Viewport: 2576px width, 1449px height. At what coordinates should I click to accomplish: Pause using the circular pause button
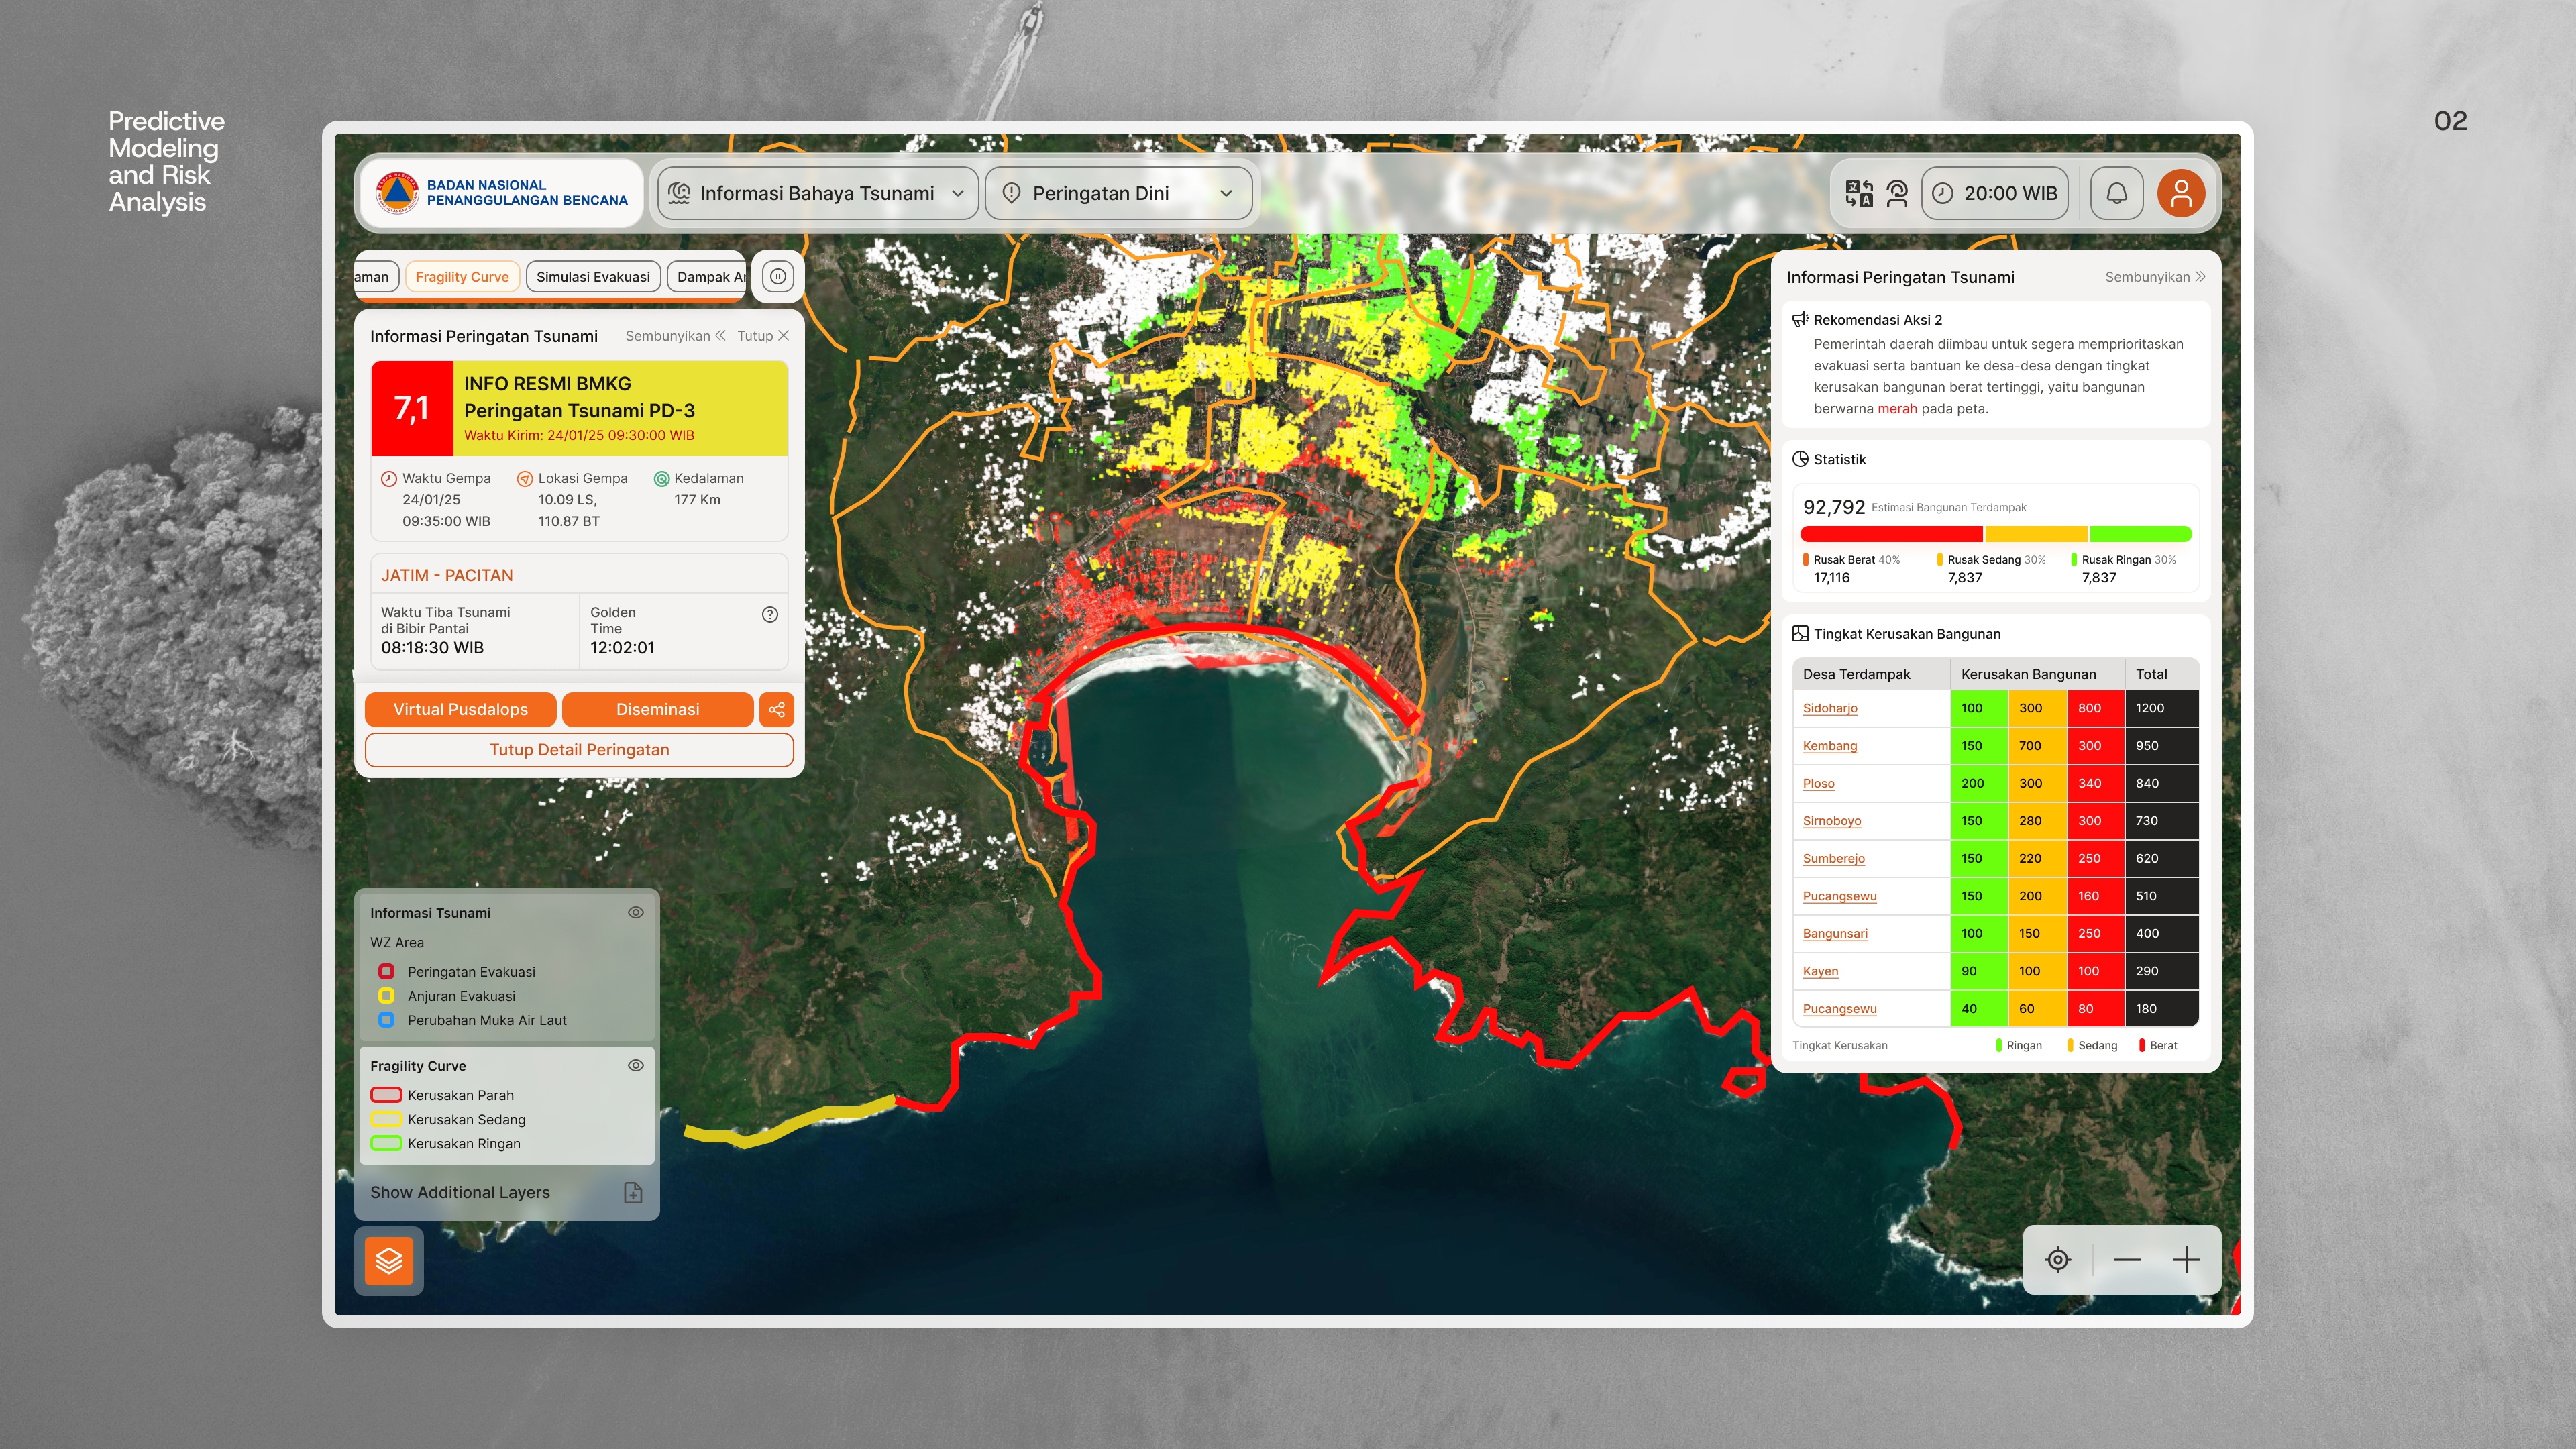point(777,277)
